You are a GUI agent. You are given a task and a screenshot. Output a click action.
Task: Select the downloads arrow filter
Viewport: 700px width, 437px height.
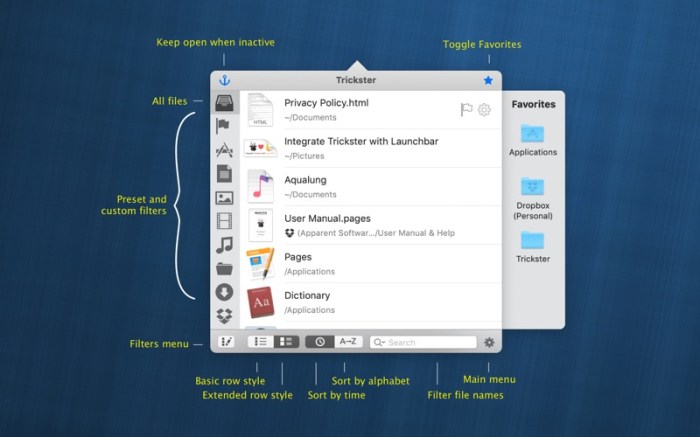[x=225, y=292]
